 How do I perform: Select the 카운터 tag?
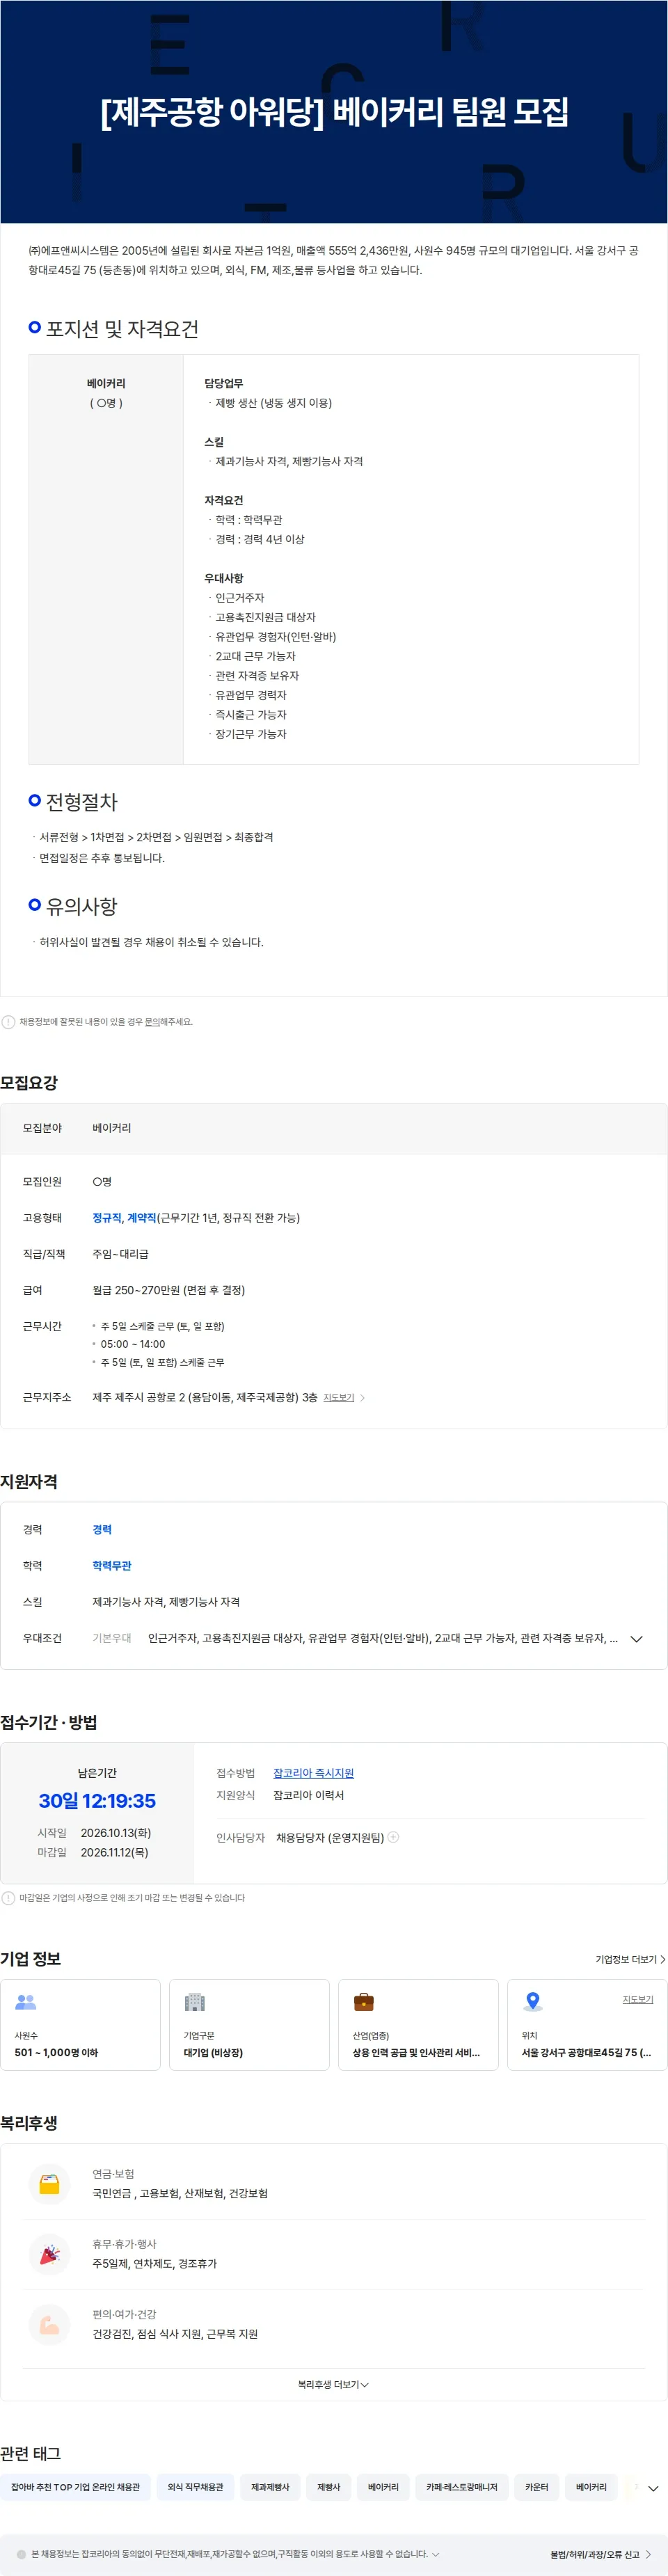(x=537, y=2487)
